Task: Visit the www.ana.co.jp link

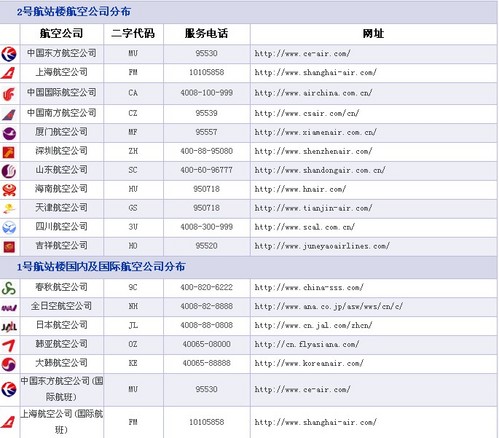Action: point(329,306)
